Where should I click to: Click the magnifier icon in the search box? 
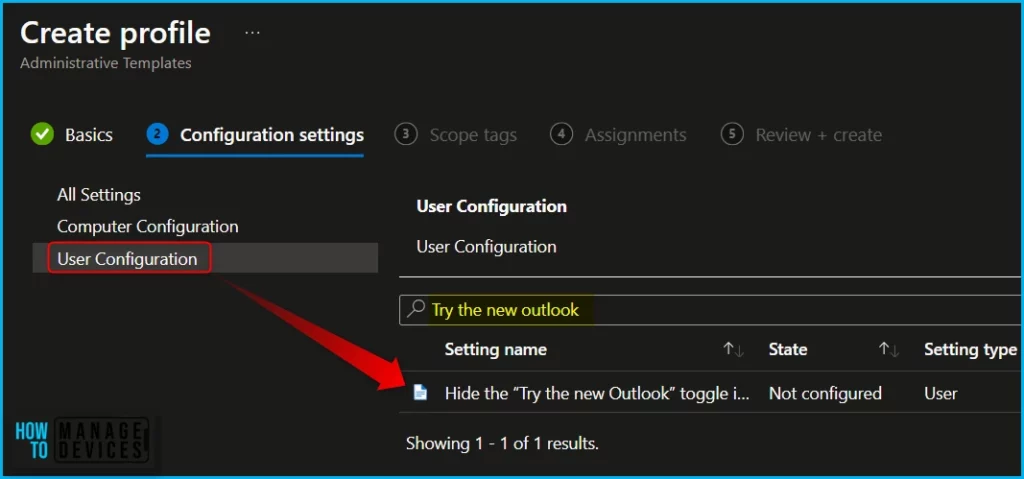point(415,309)
